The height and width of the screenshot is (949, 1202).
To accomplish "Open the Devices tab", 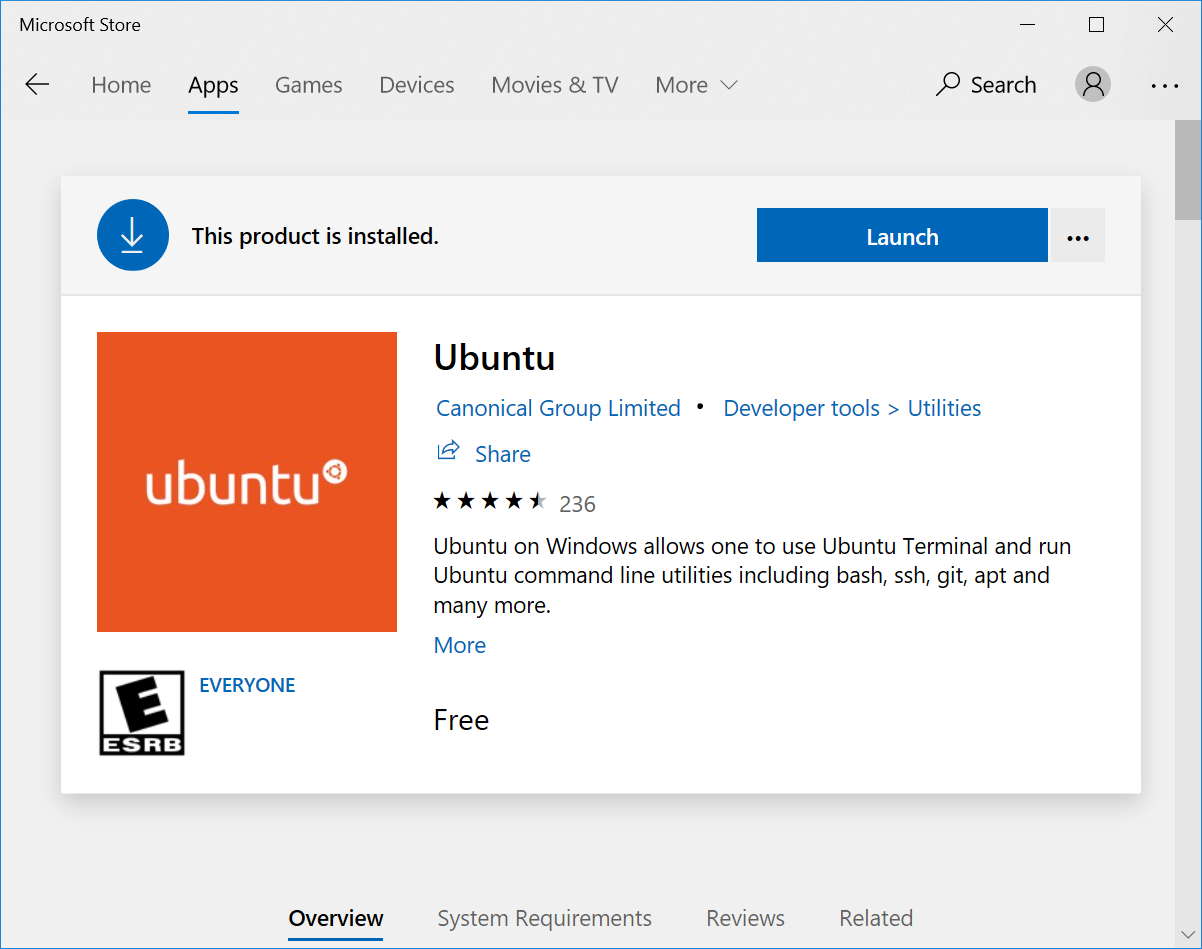I will pos(417,85).
